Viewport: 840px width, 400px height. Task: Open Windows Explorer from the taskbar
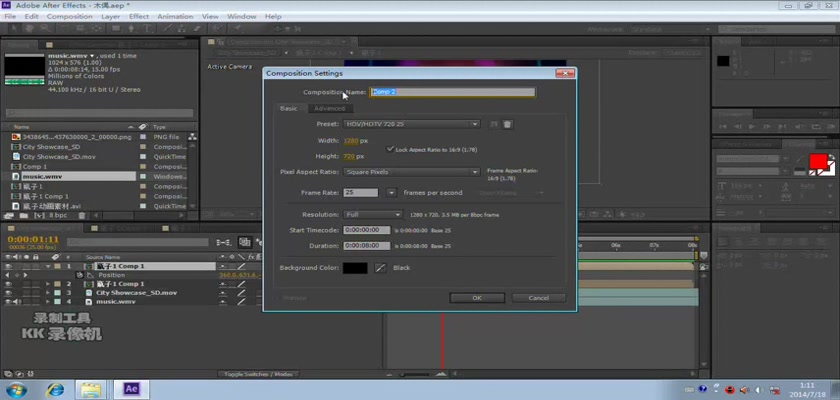[x=93, y=389]
